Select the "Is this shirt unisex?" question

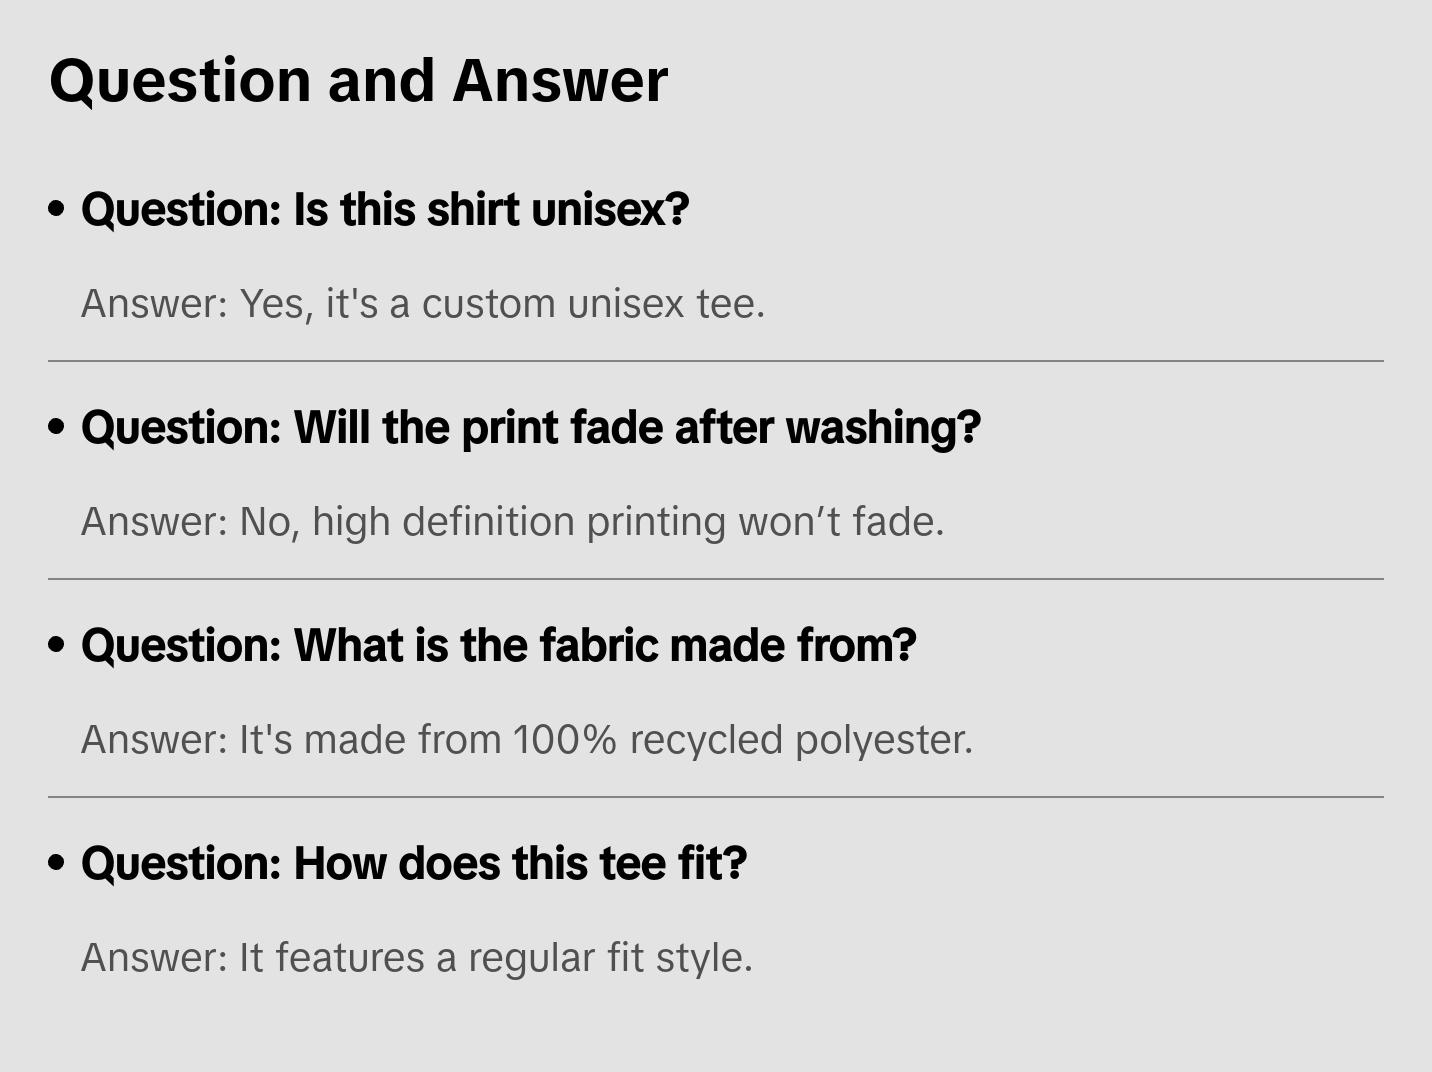tap(385, 210)
